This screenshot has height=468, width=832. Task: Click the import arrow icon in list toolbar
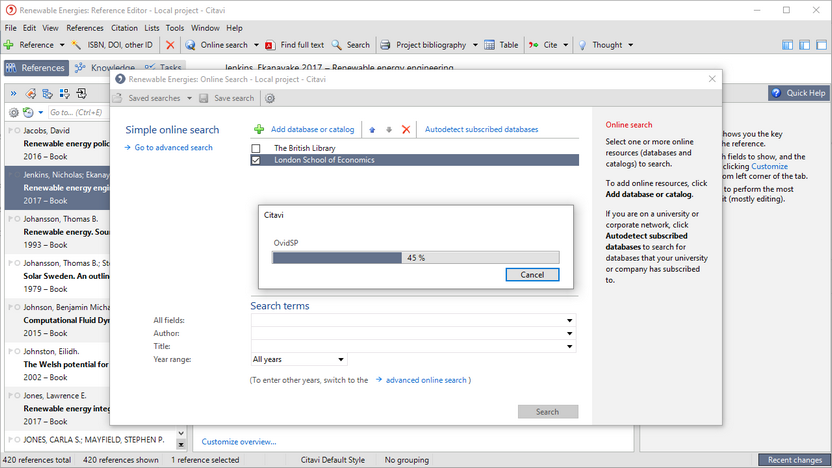pos(82,94)
